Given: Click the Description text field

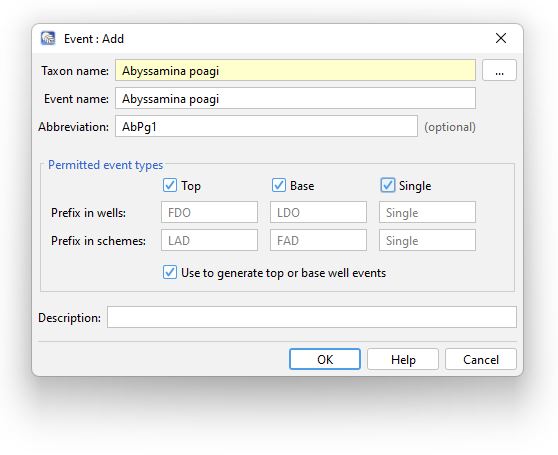Looking at the screenshot, I should 312,317.
